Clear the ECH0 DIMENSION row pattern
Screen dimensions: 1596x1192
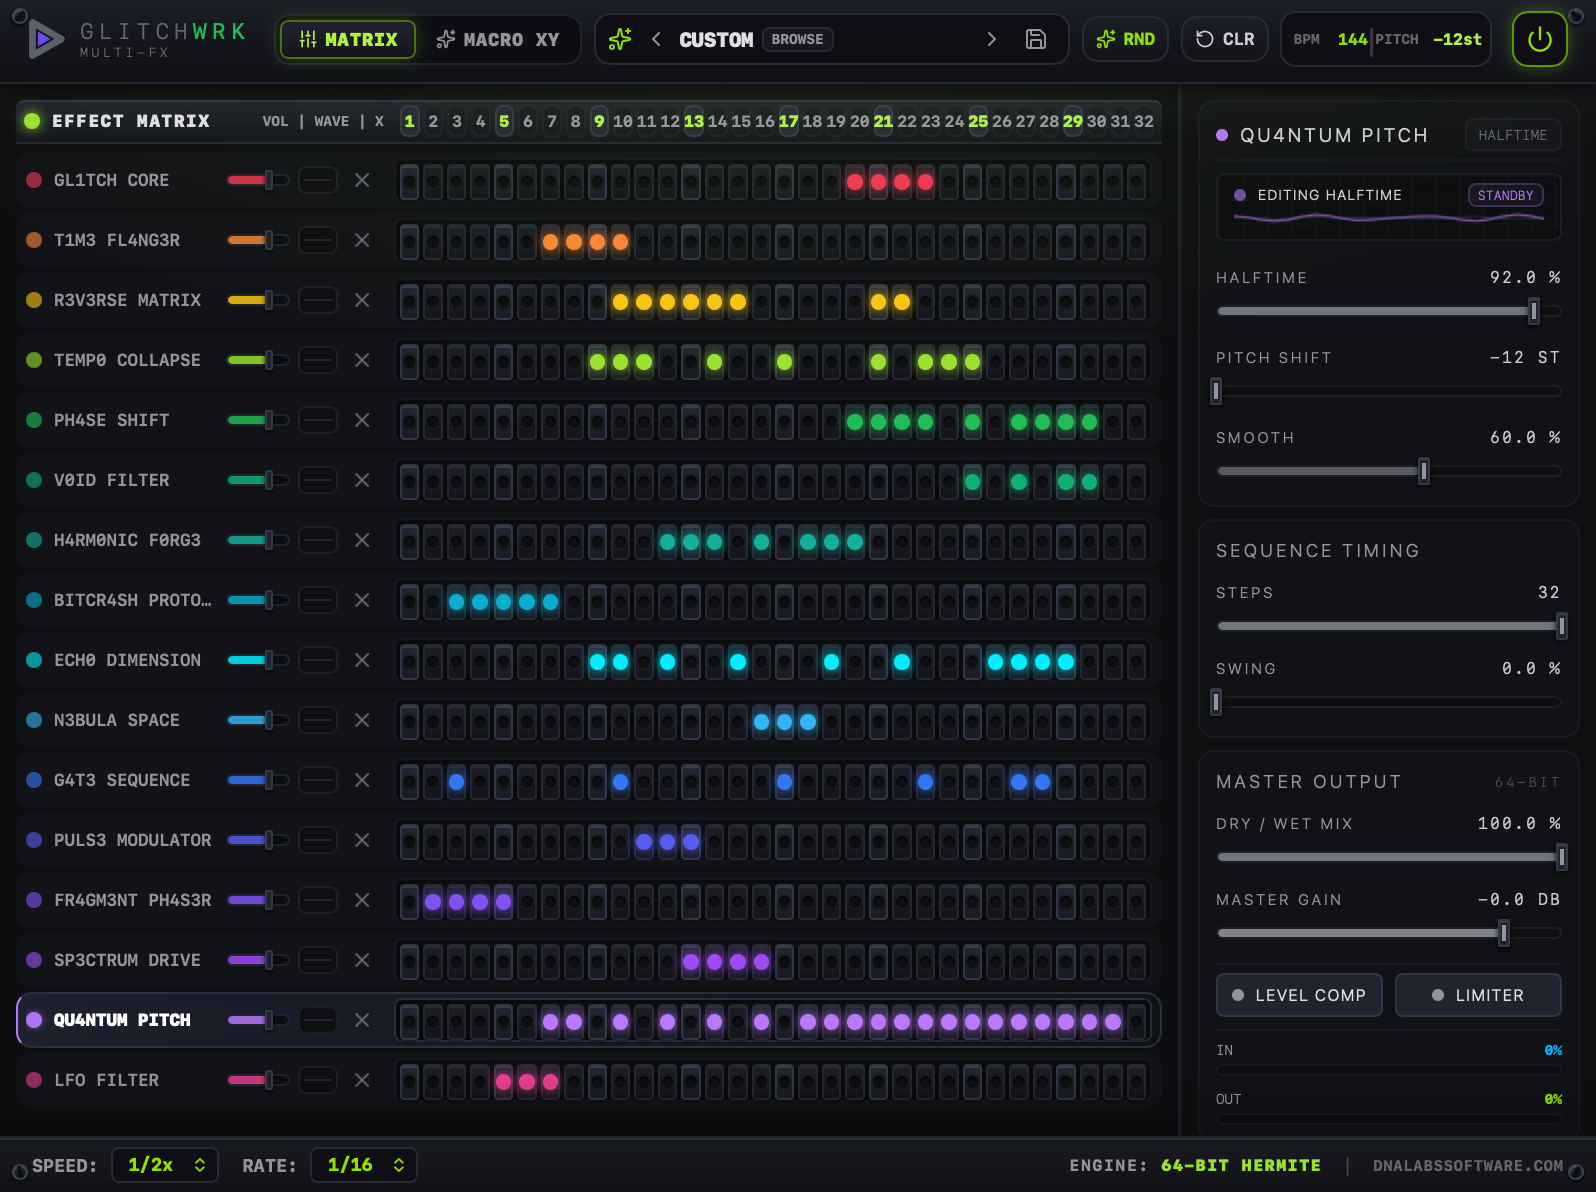(362, 660)
